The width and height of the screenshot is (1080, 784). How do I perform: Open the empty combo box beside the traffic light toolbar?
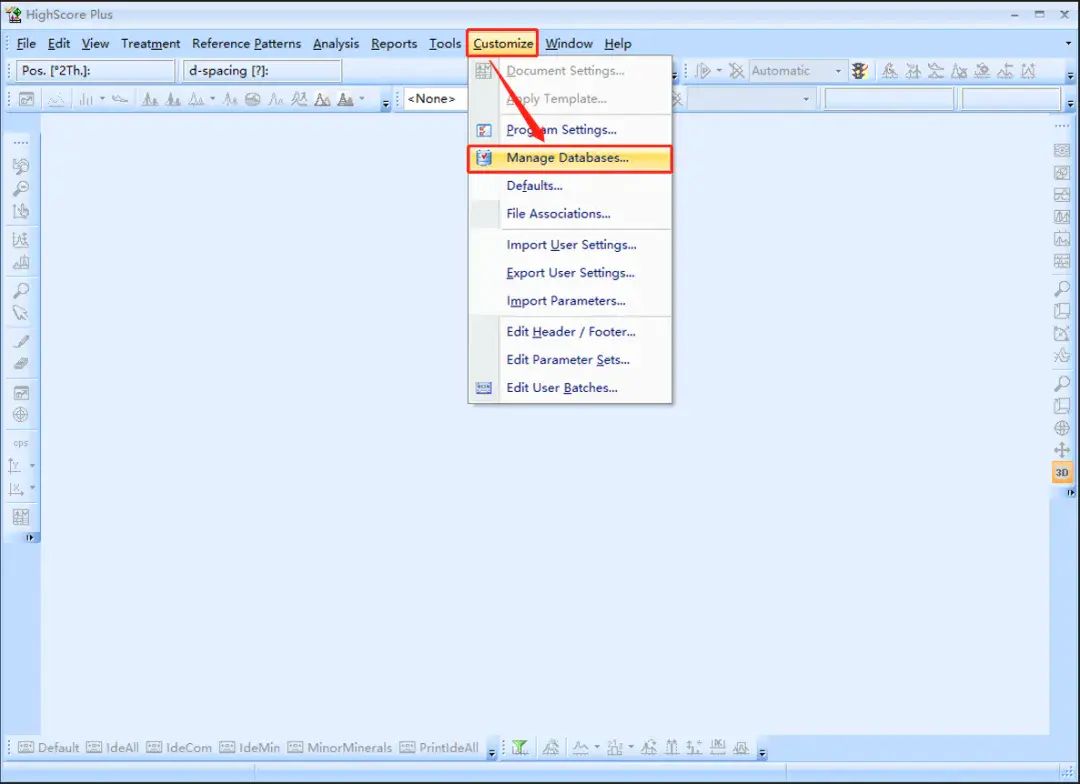point(749,99)
